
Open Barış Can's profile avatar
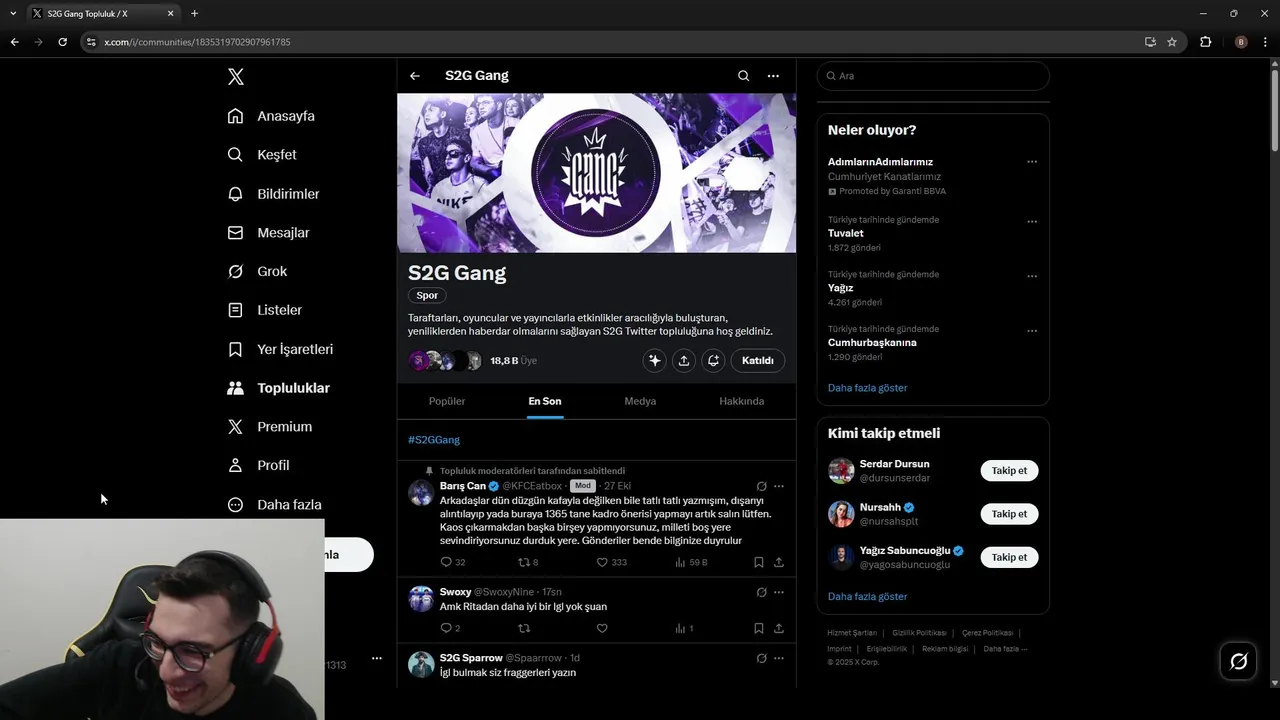click(x=421, y=492)
